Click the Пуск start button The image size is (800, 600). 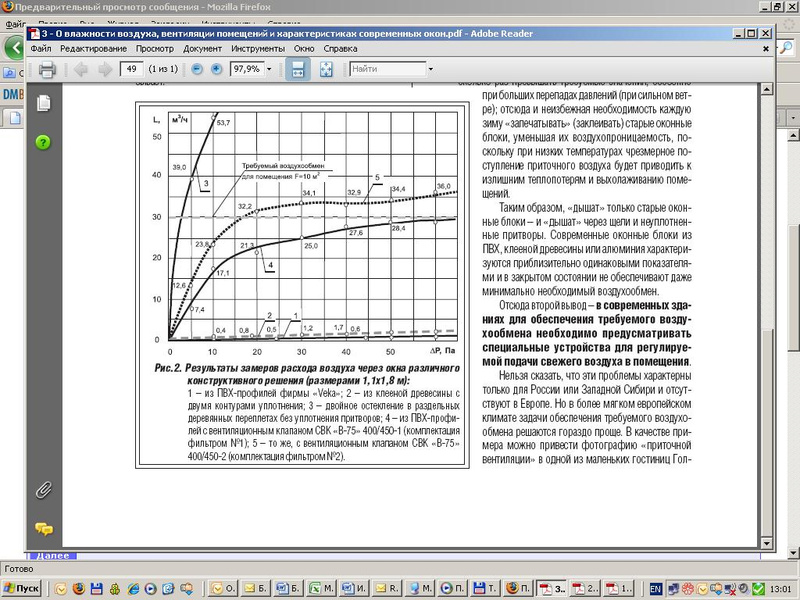tap(21, 588)
